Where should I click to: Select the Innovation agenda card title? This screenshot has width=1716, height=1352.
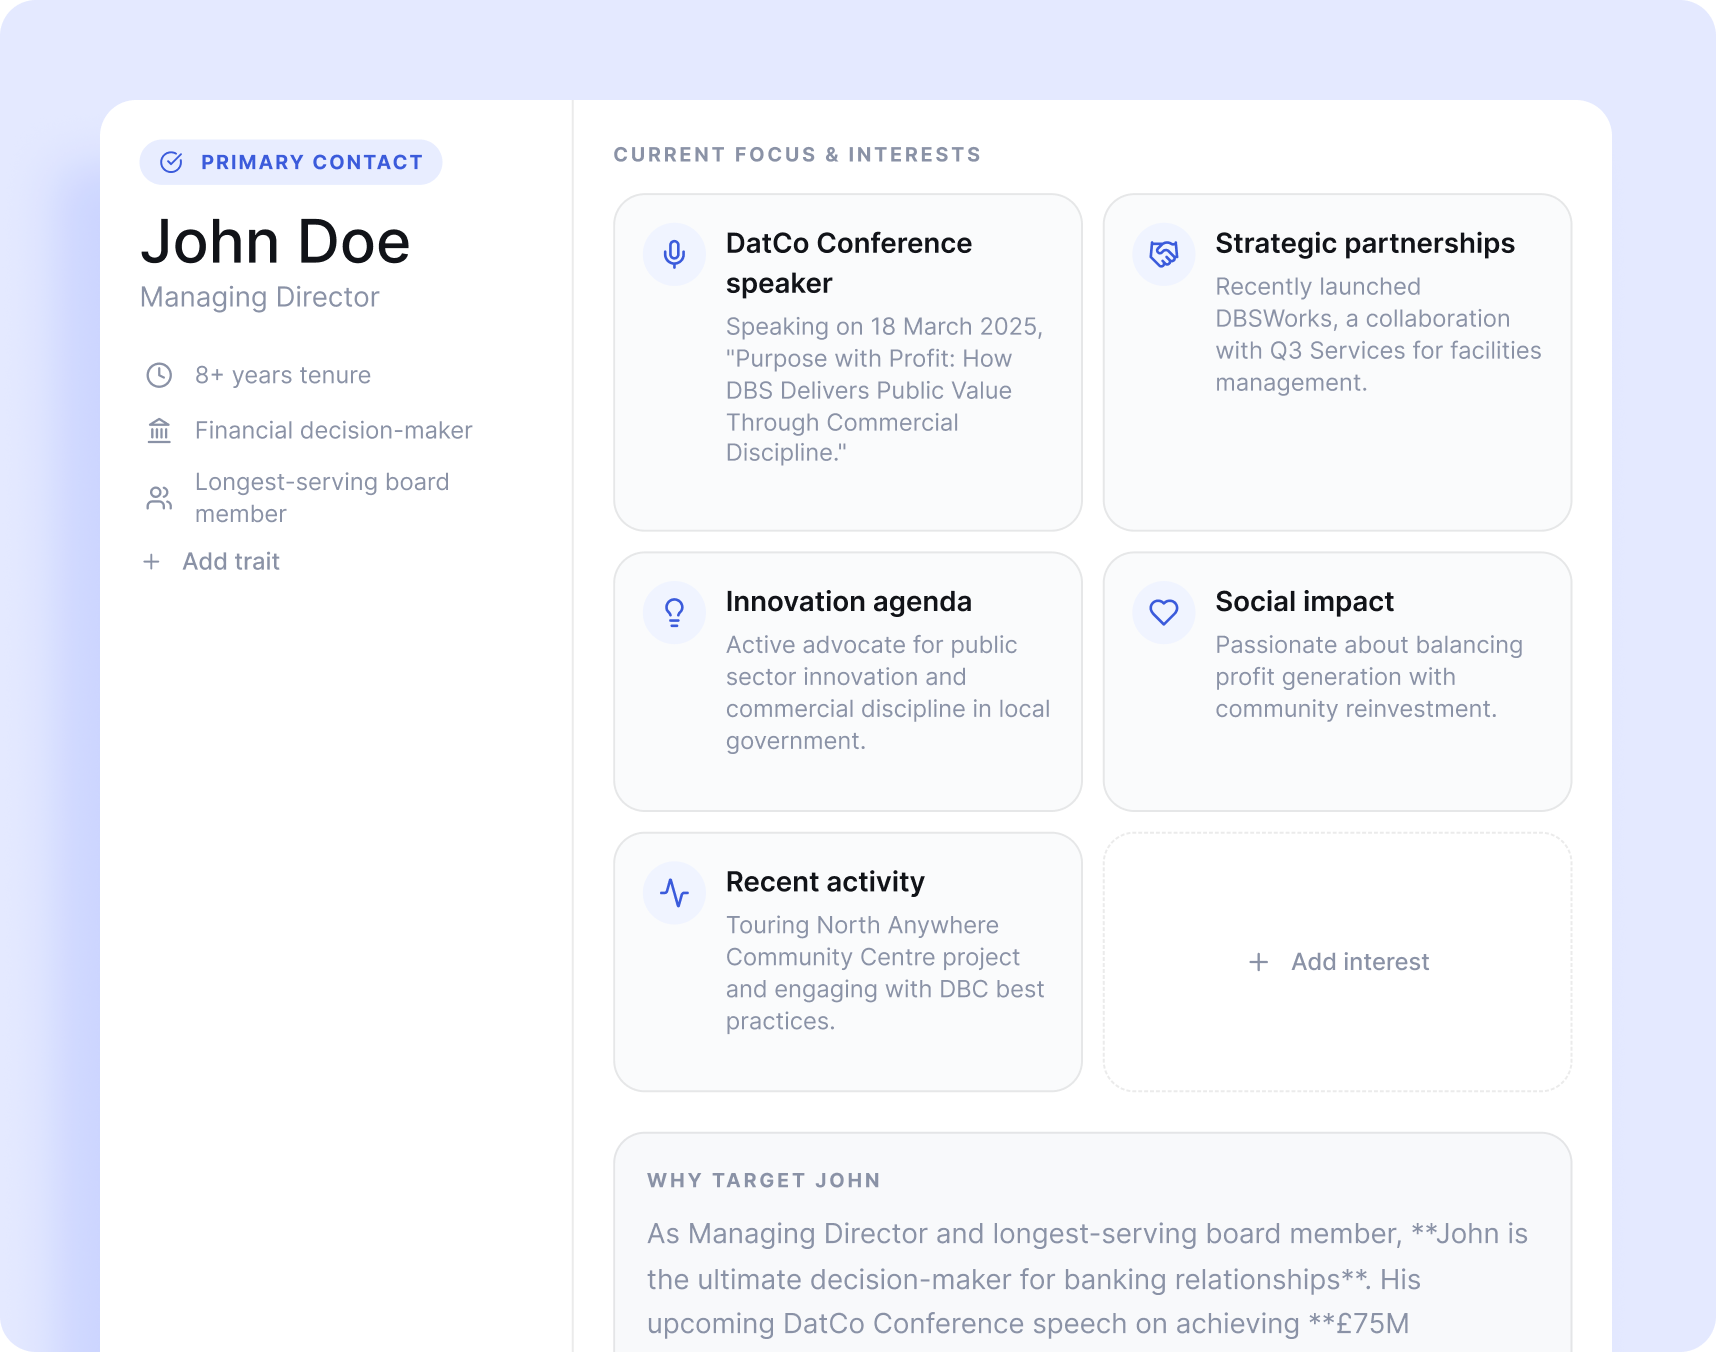tap(849, 601)
